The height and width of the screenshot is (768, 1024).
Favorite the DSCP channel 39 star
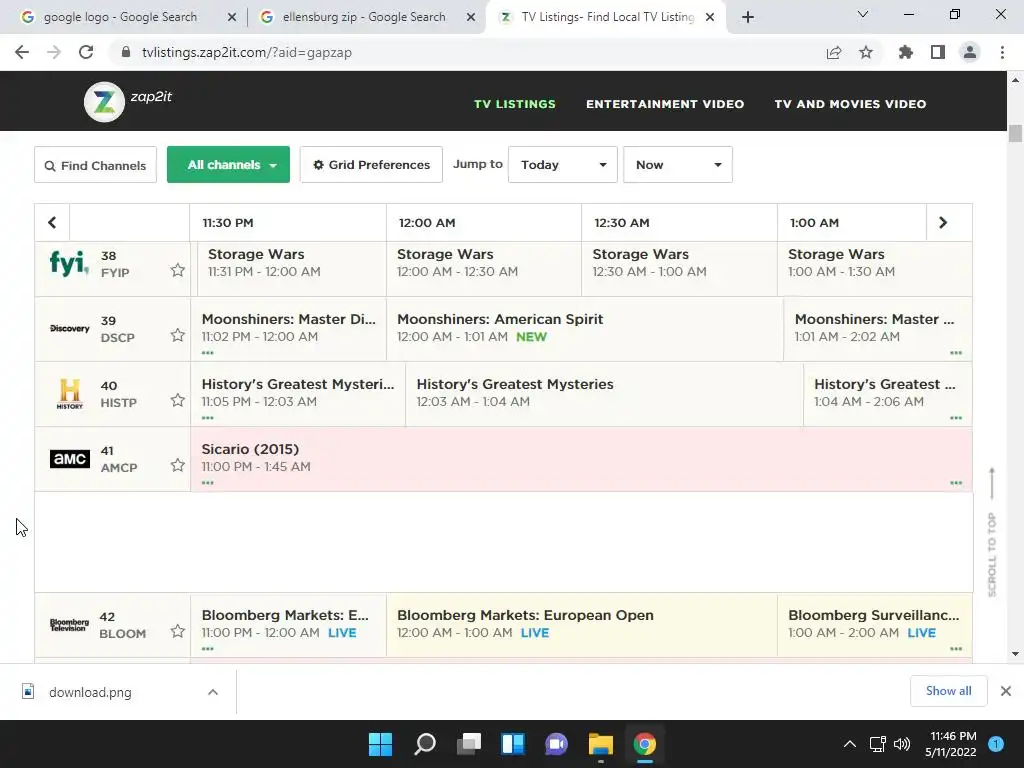[178, 335]
